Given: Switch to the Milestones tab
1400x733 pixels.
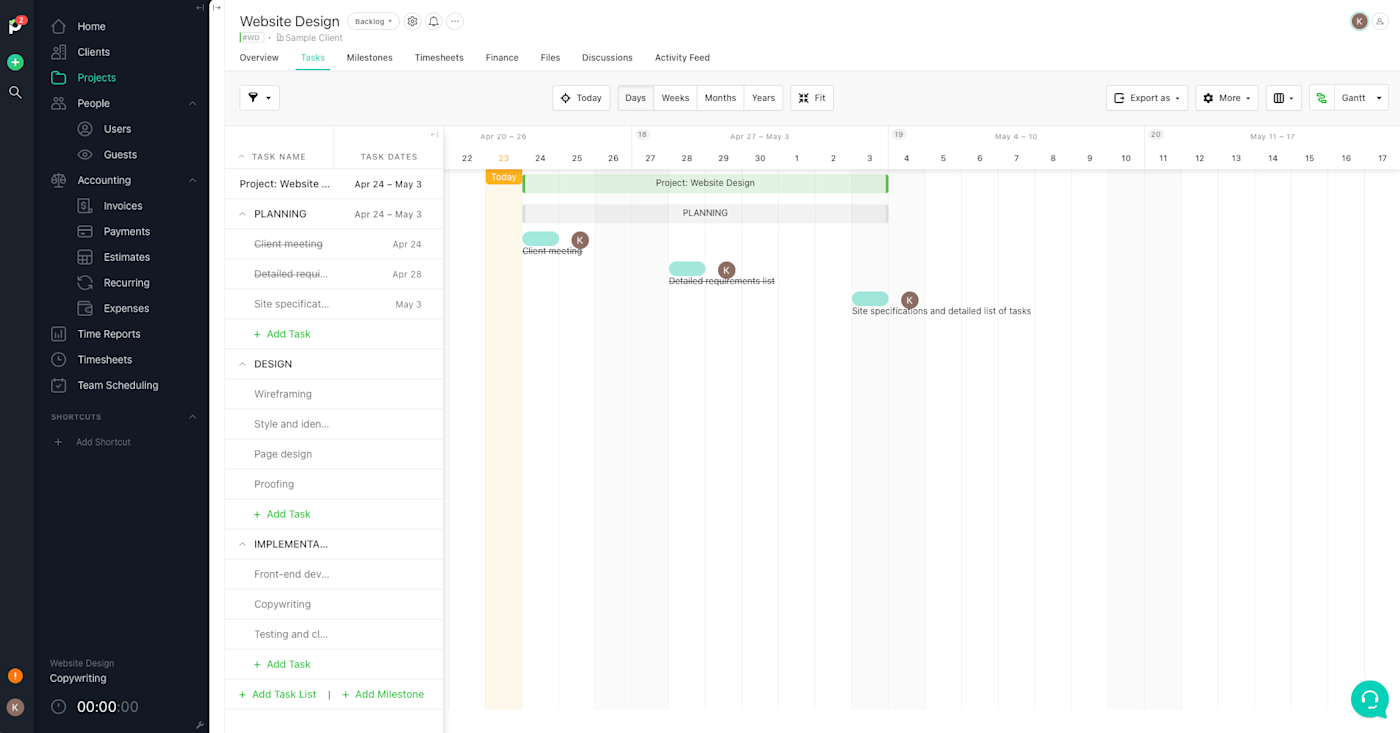Looking at the screenshot, I should pyautogui.click(x=370, y=58).
